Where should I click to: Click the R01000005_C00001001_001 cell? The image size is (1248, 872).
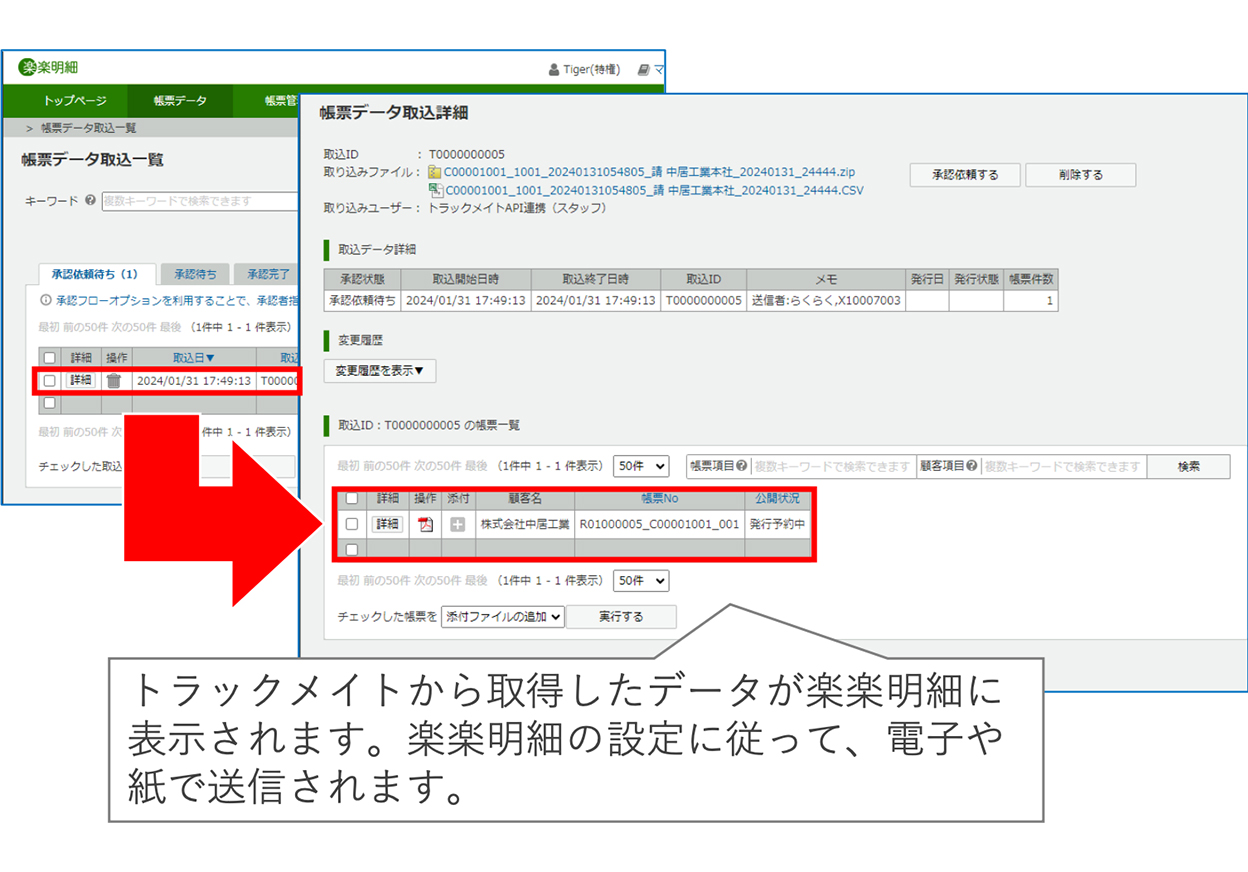(660, 524)
